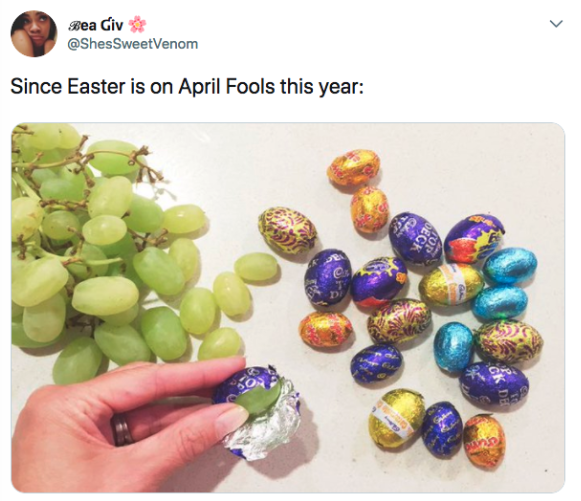Image resolution: width=581 pixels, height=501 pixels.
Task: Click the lone grape nearest the eggs
Action: 256,266
